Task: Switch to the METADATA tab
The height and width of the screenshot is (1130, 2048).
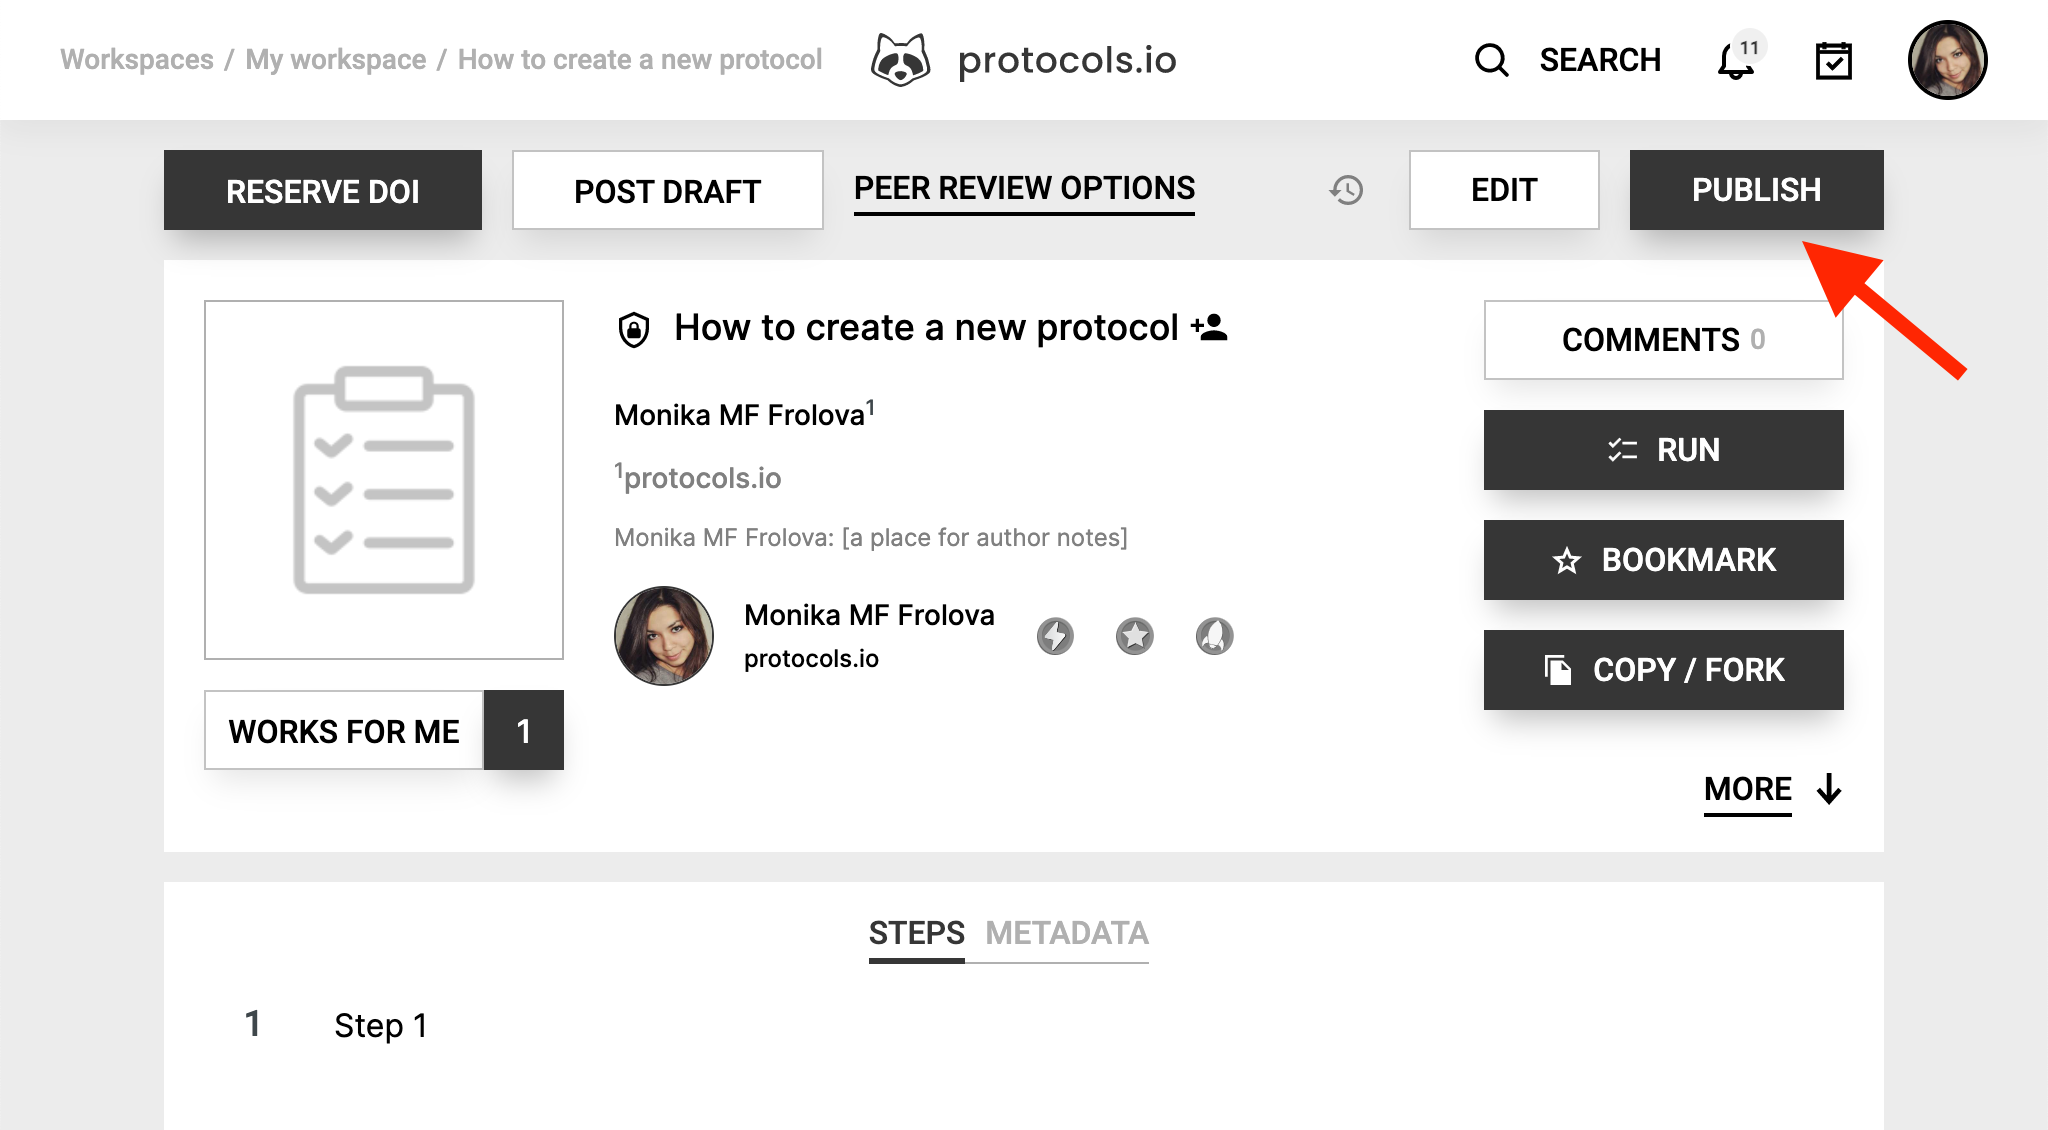Action: point(1066,933)
